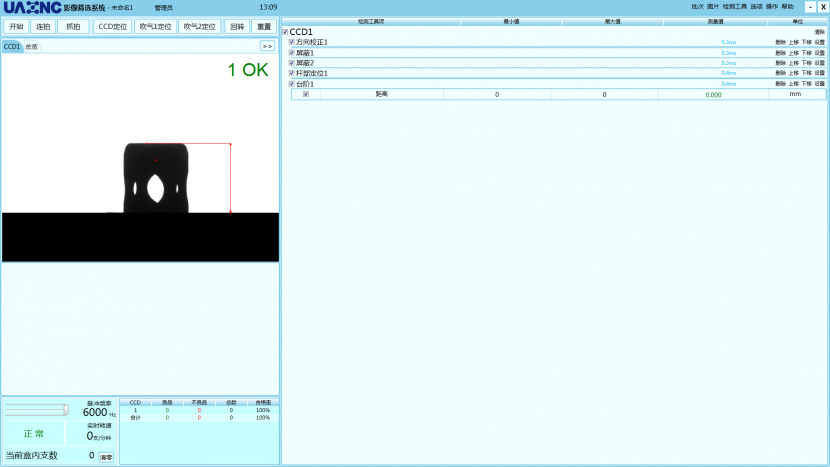Viewport: 830px width, 467px height.
Task: Switch to the 总览 overview tab
Action: tap(32, 47)
